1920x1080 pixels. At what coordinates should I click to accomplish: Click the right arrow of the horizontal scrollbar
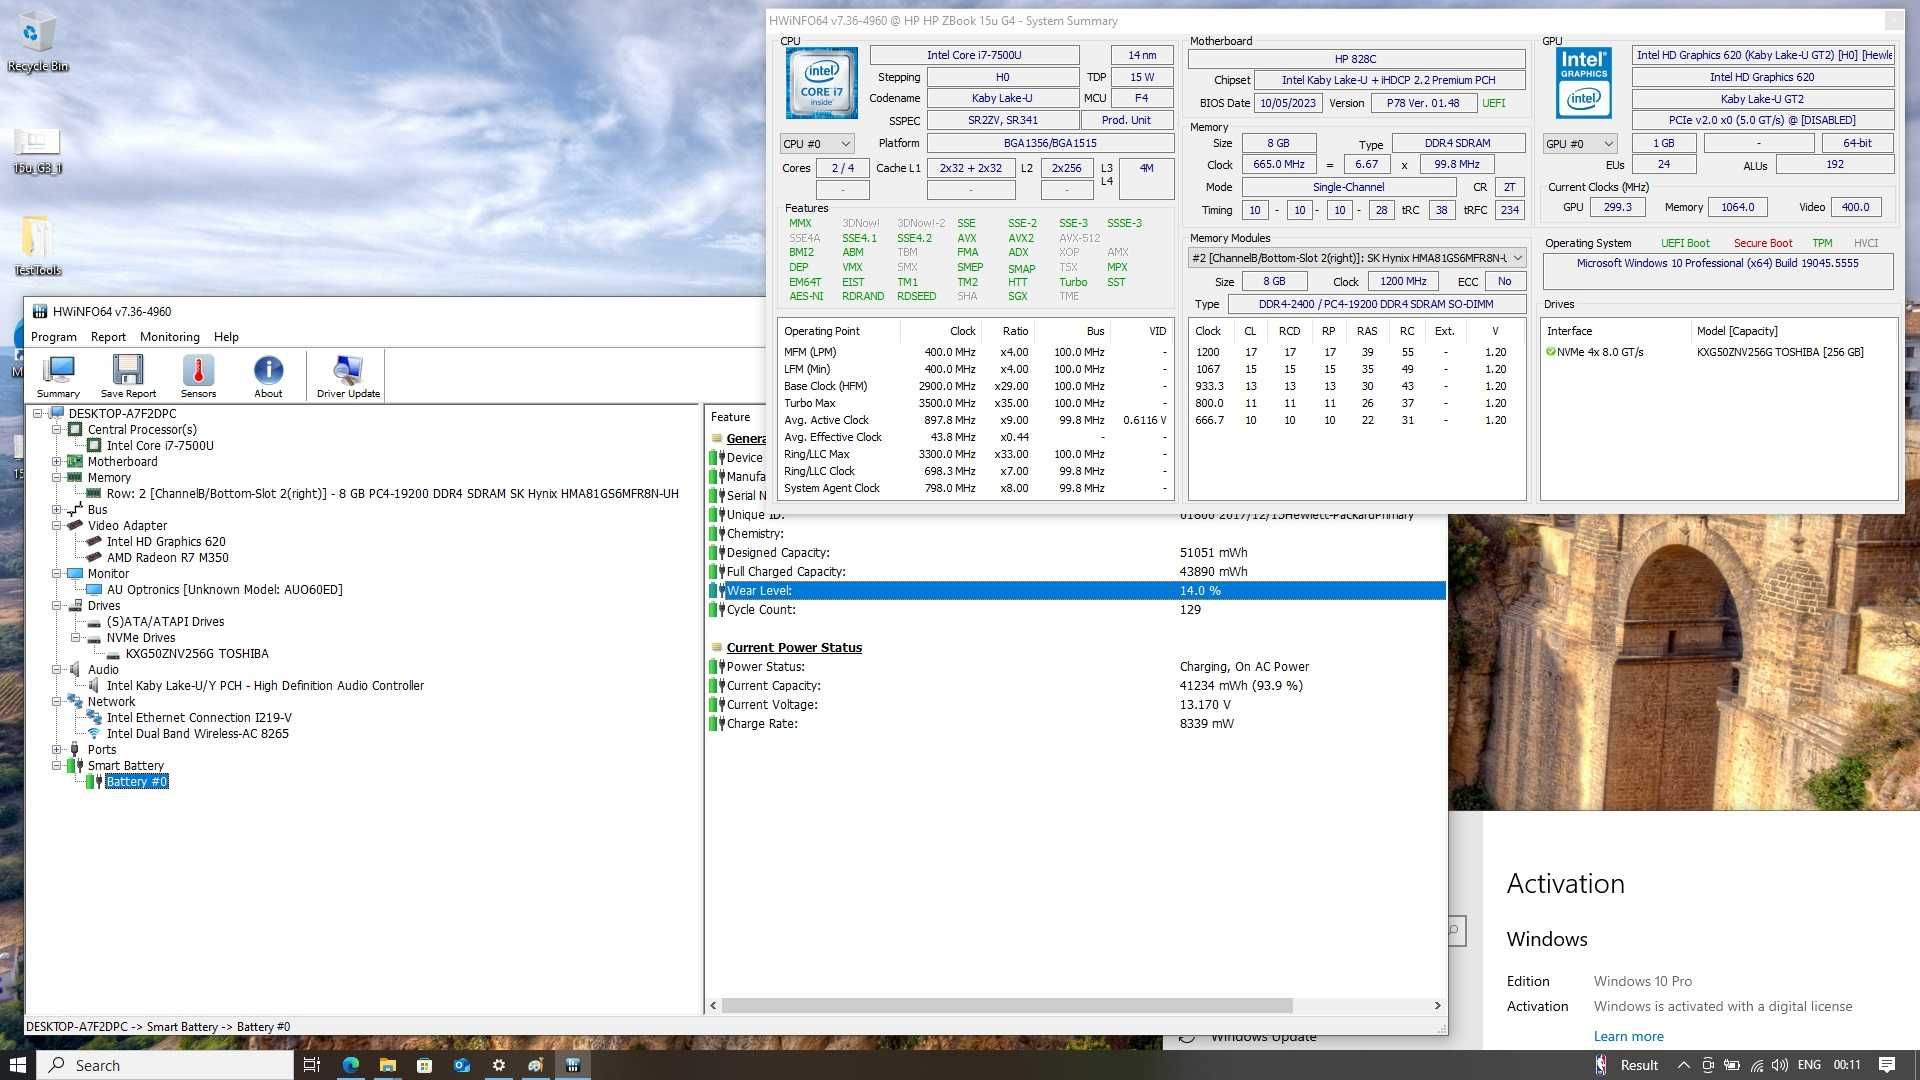pyautogui.click(x=1437, y=1005)
